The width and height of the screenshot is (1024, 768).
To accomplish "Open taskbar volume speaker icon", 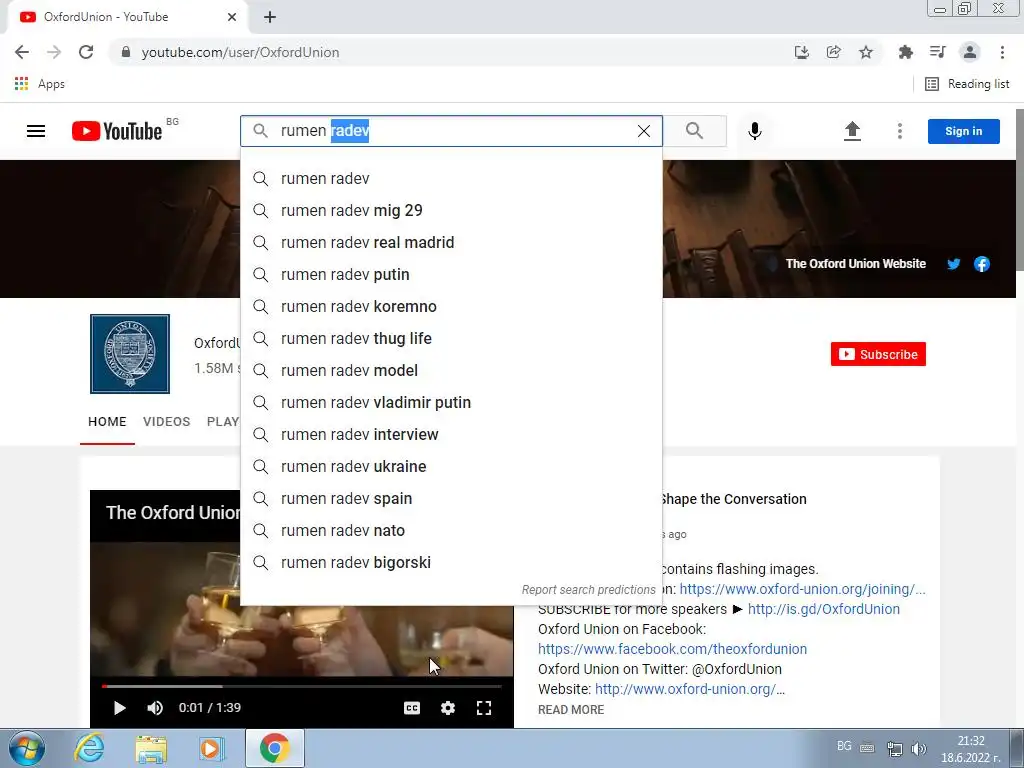I will [918, 748].
